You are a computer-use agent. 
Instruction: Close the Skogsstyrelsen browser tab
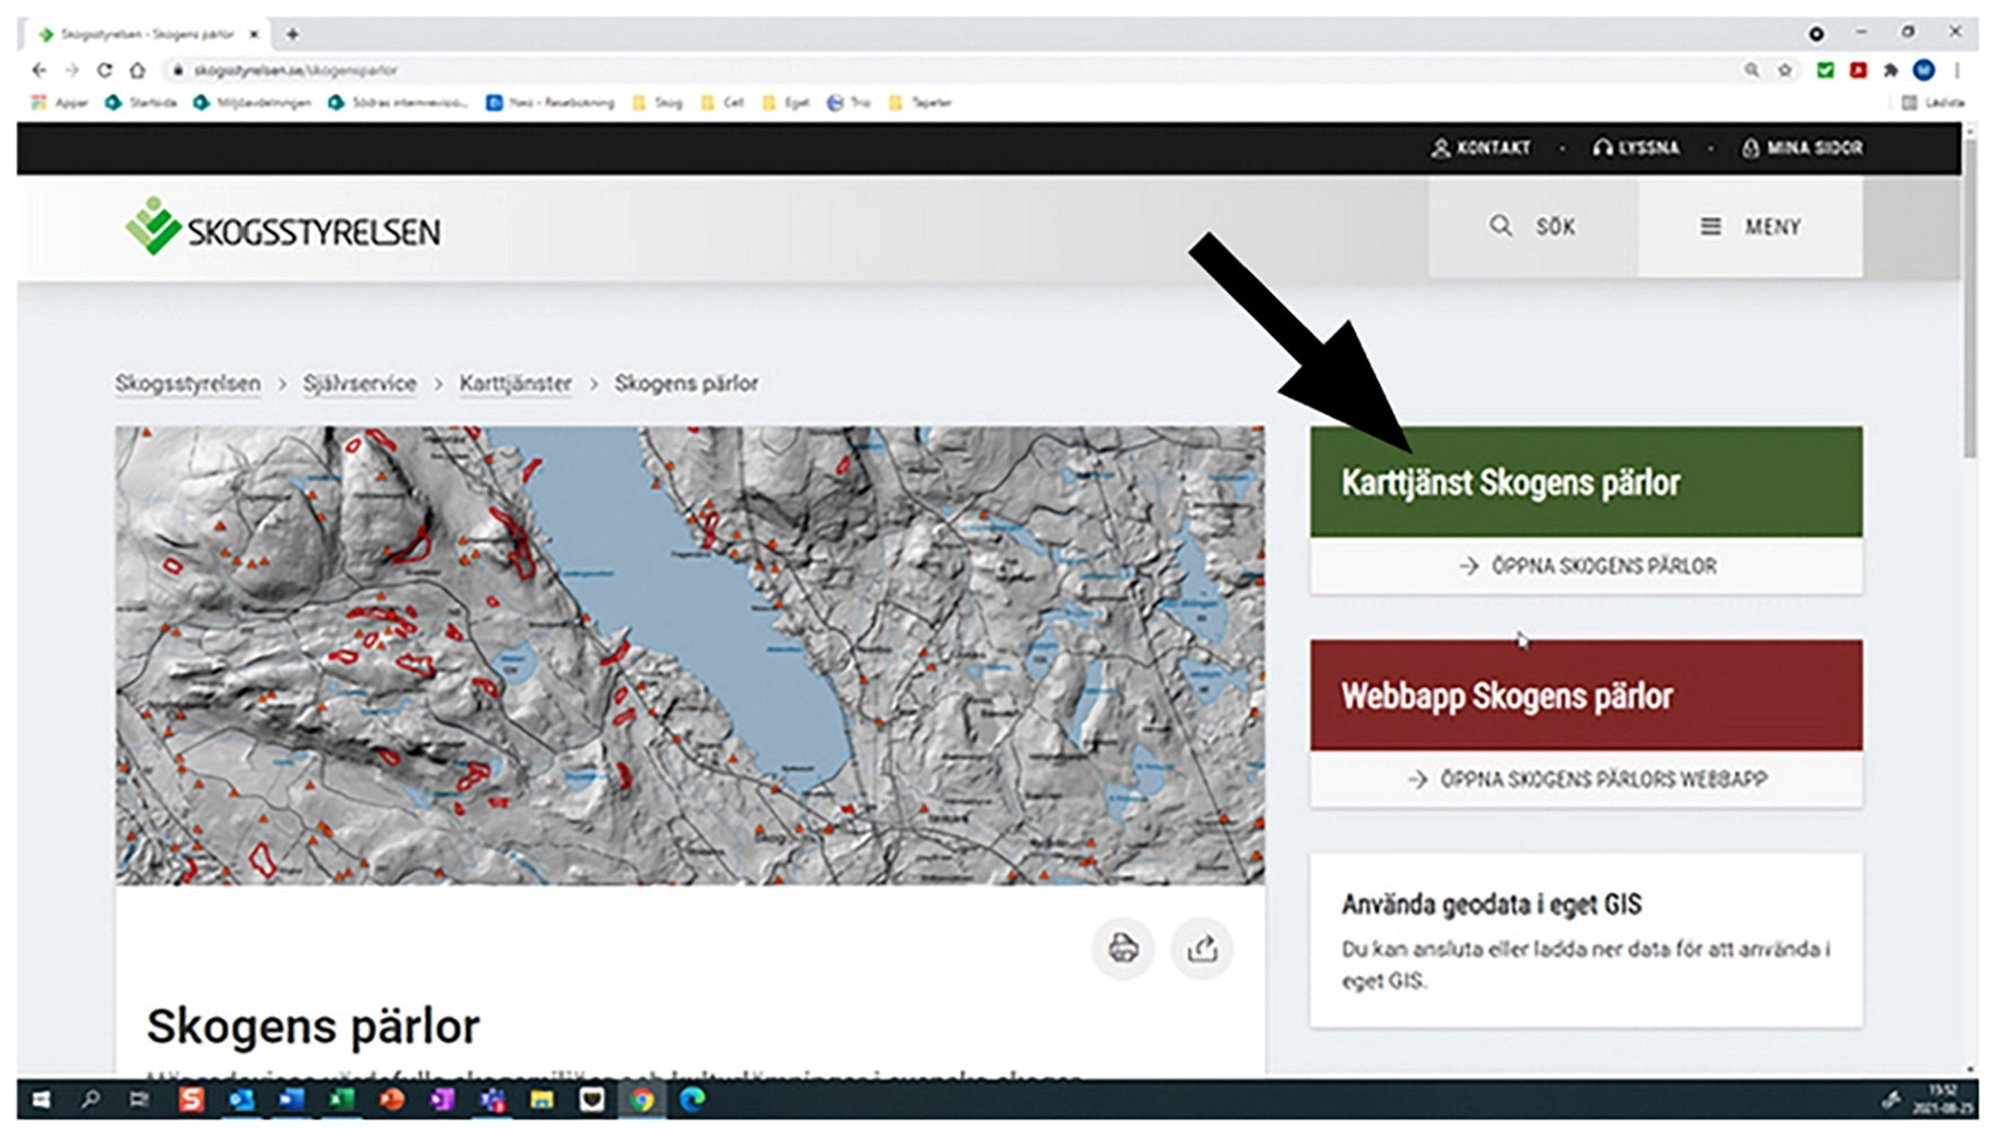[x=254, y=34]
